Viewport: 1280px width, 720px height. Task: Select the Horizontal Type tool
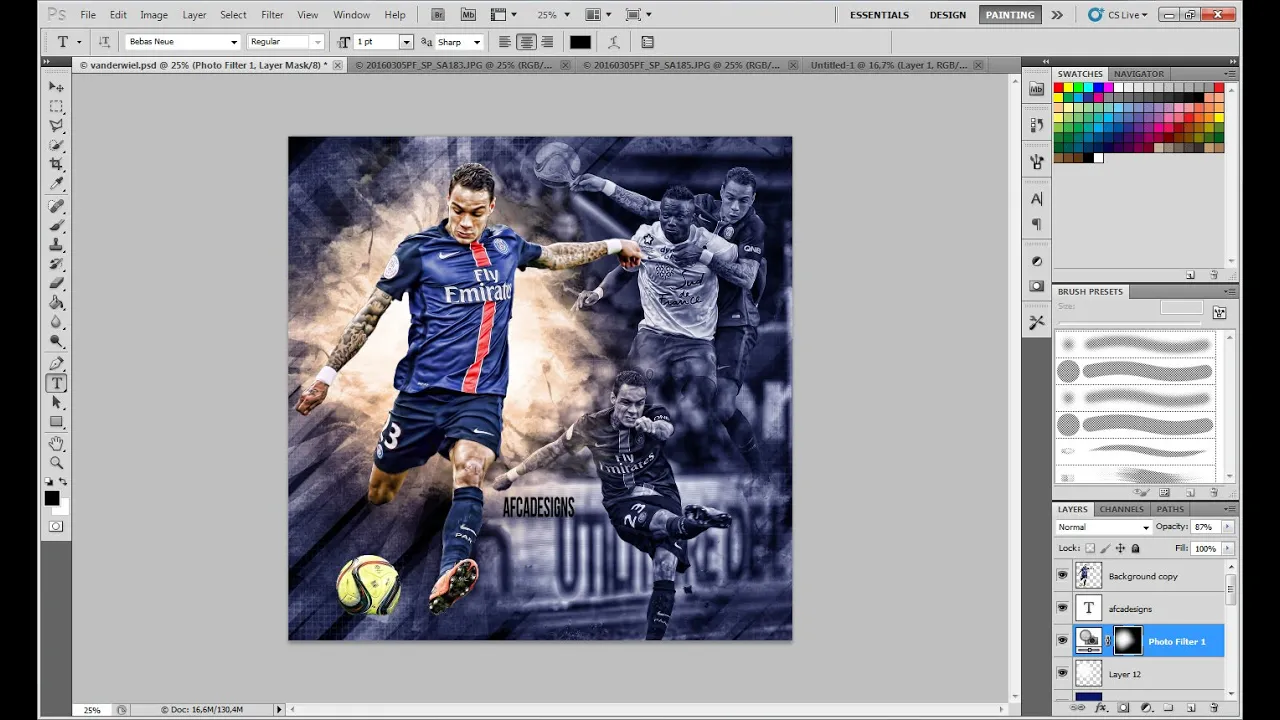[x=56, y=383]
